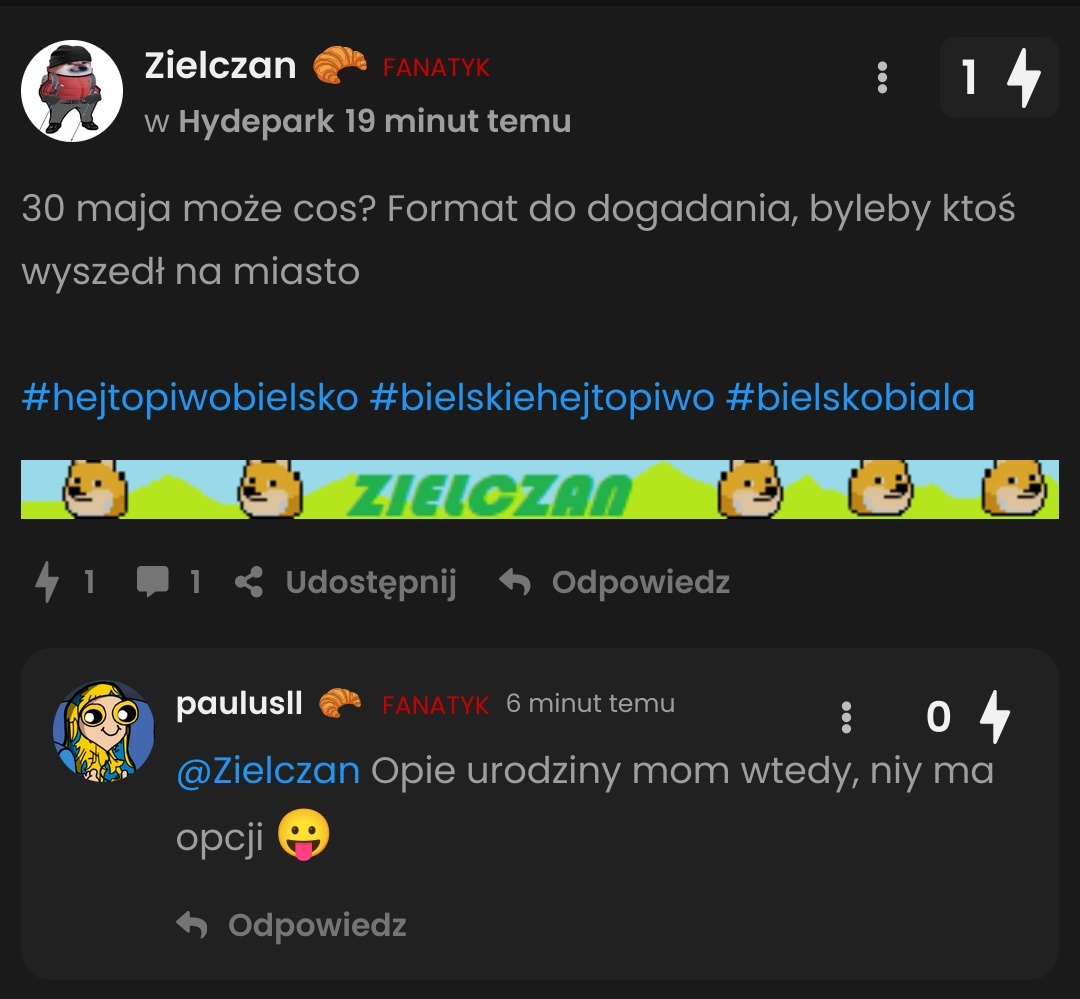Click the Zielczan signature banner image
This screenshot has height=999, width=1080.
(x=539, y=489)
